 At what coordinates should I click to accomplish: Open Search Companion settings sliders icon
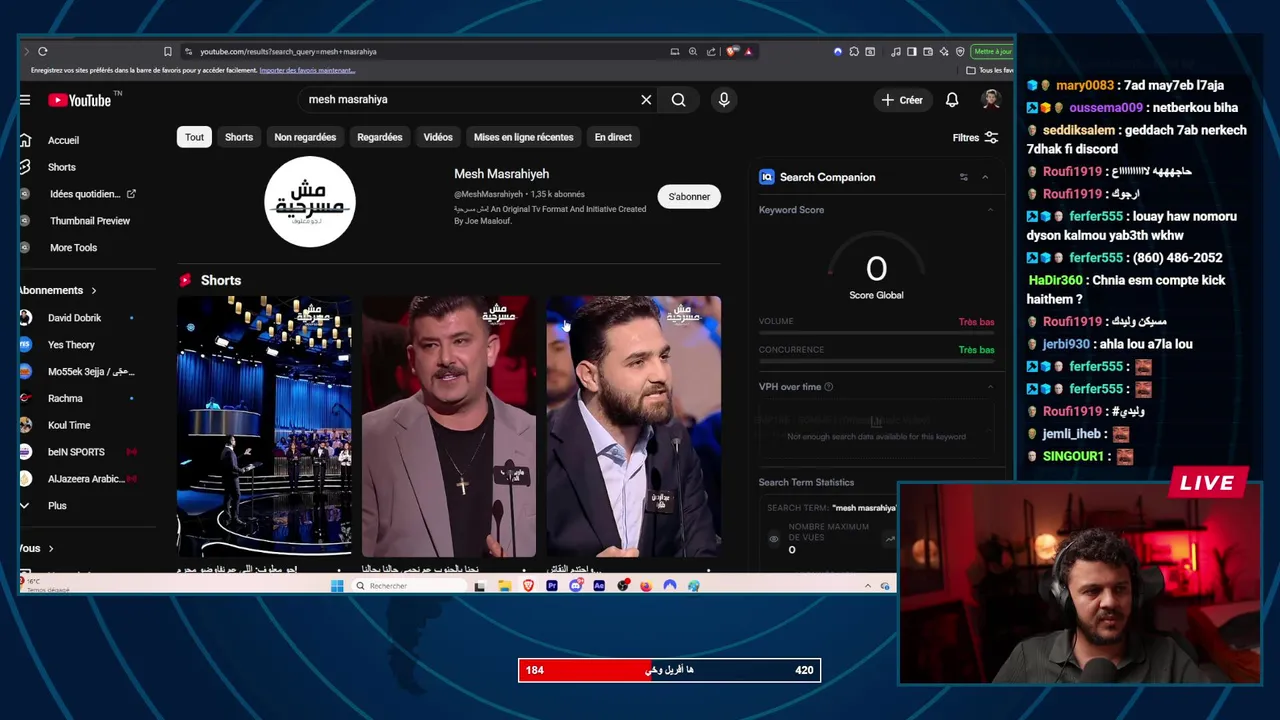tap(964, 177)
